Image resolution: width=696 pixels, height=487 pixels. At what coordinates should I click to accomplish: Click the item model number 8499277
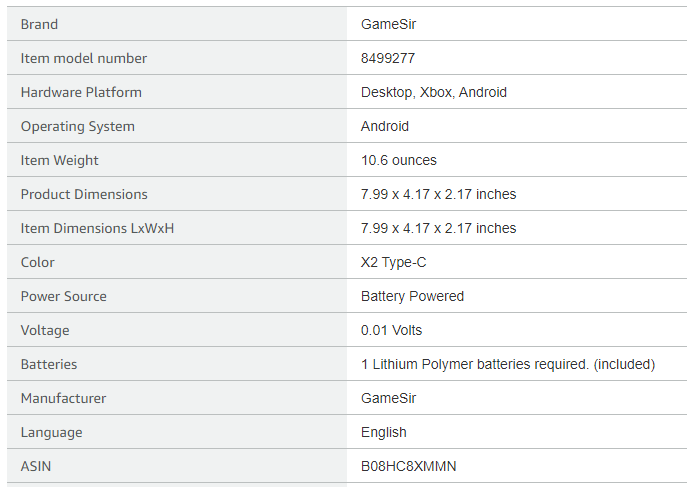(x=388, y=58)
